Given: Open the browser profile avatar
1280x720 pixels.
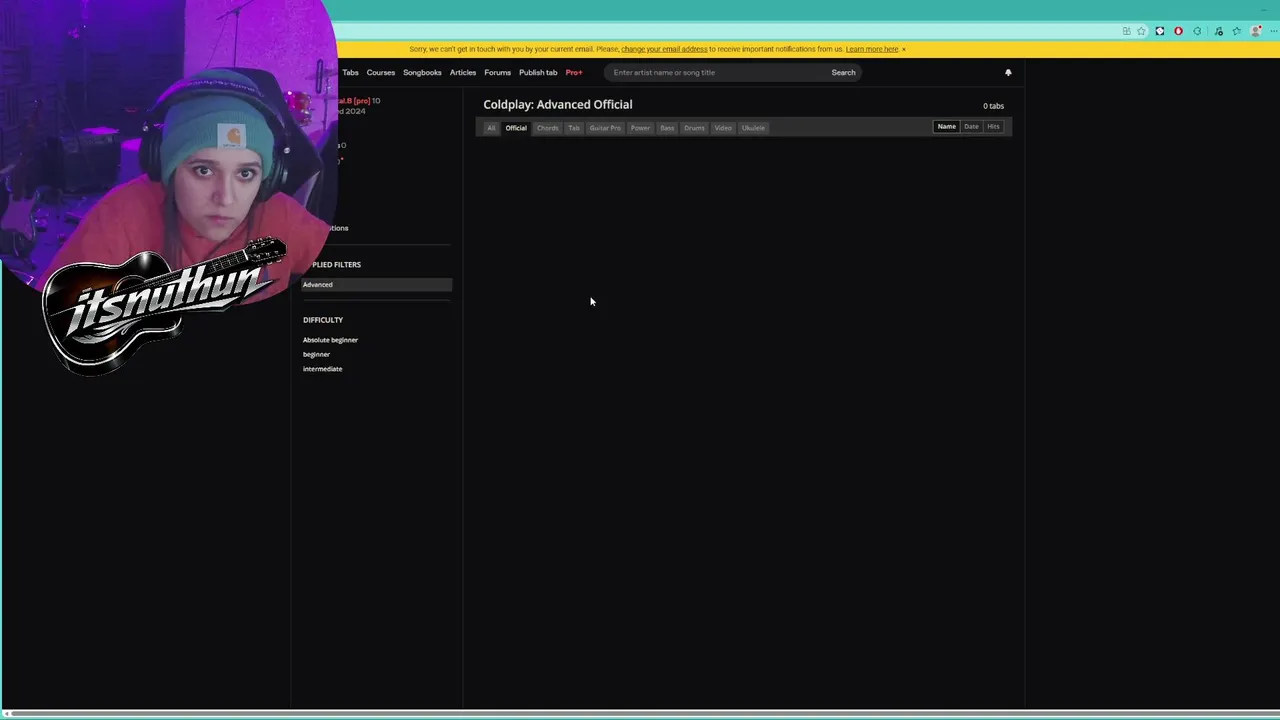Looking at the screenshot, I should pyautogui.click(x=1256, y=31).
